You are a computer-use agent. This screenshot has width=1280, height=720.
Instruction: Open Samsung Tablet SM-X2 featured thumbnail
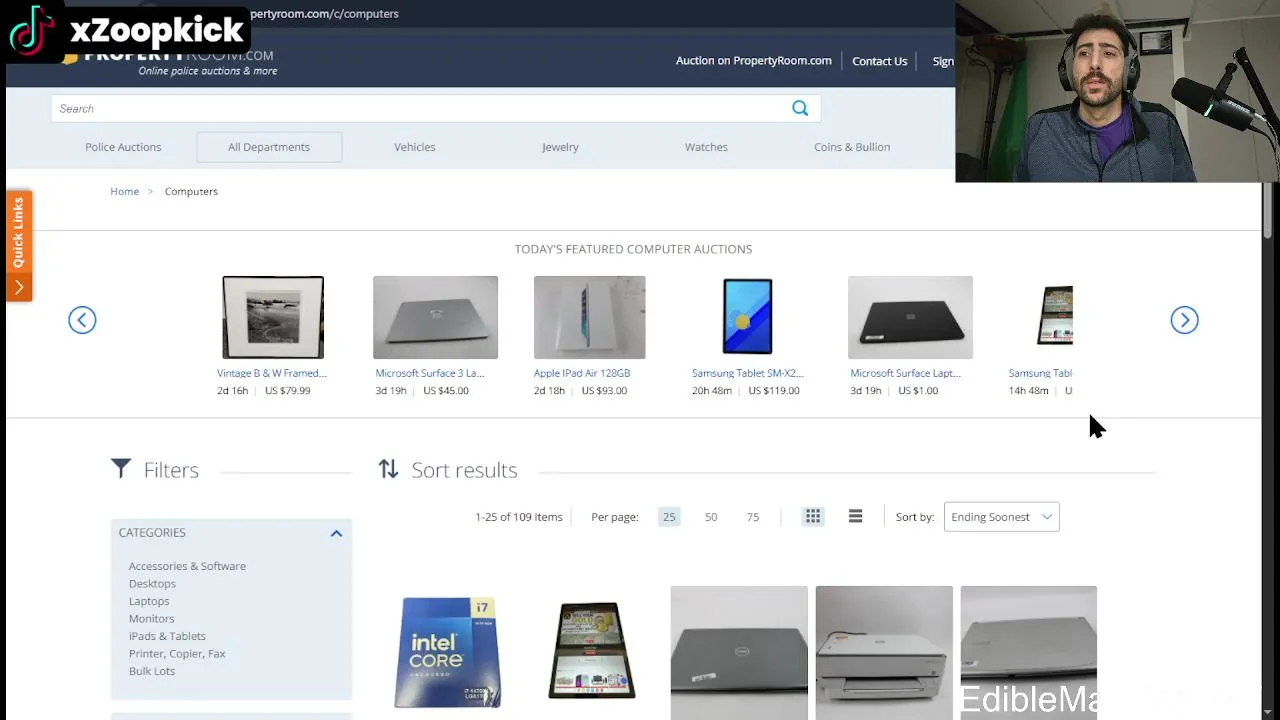tap(747, 317)
